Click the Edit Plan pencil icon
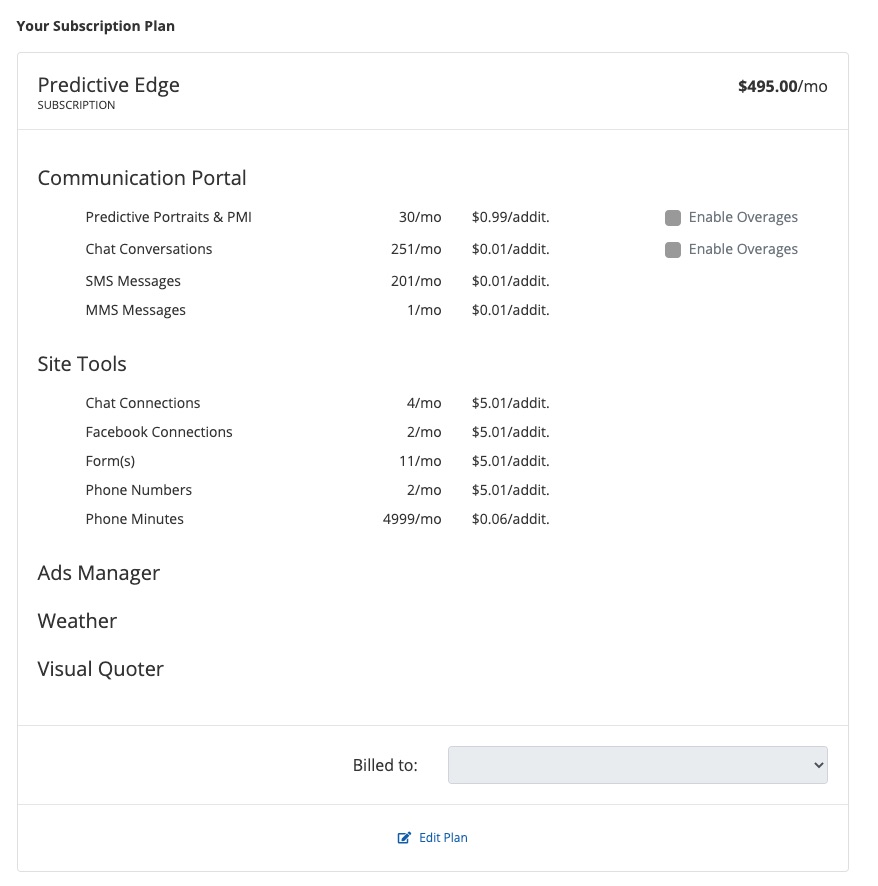The height and width of the screenshot is (886, 878). pyautogui.click(x=404, y=838)
